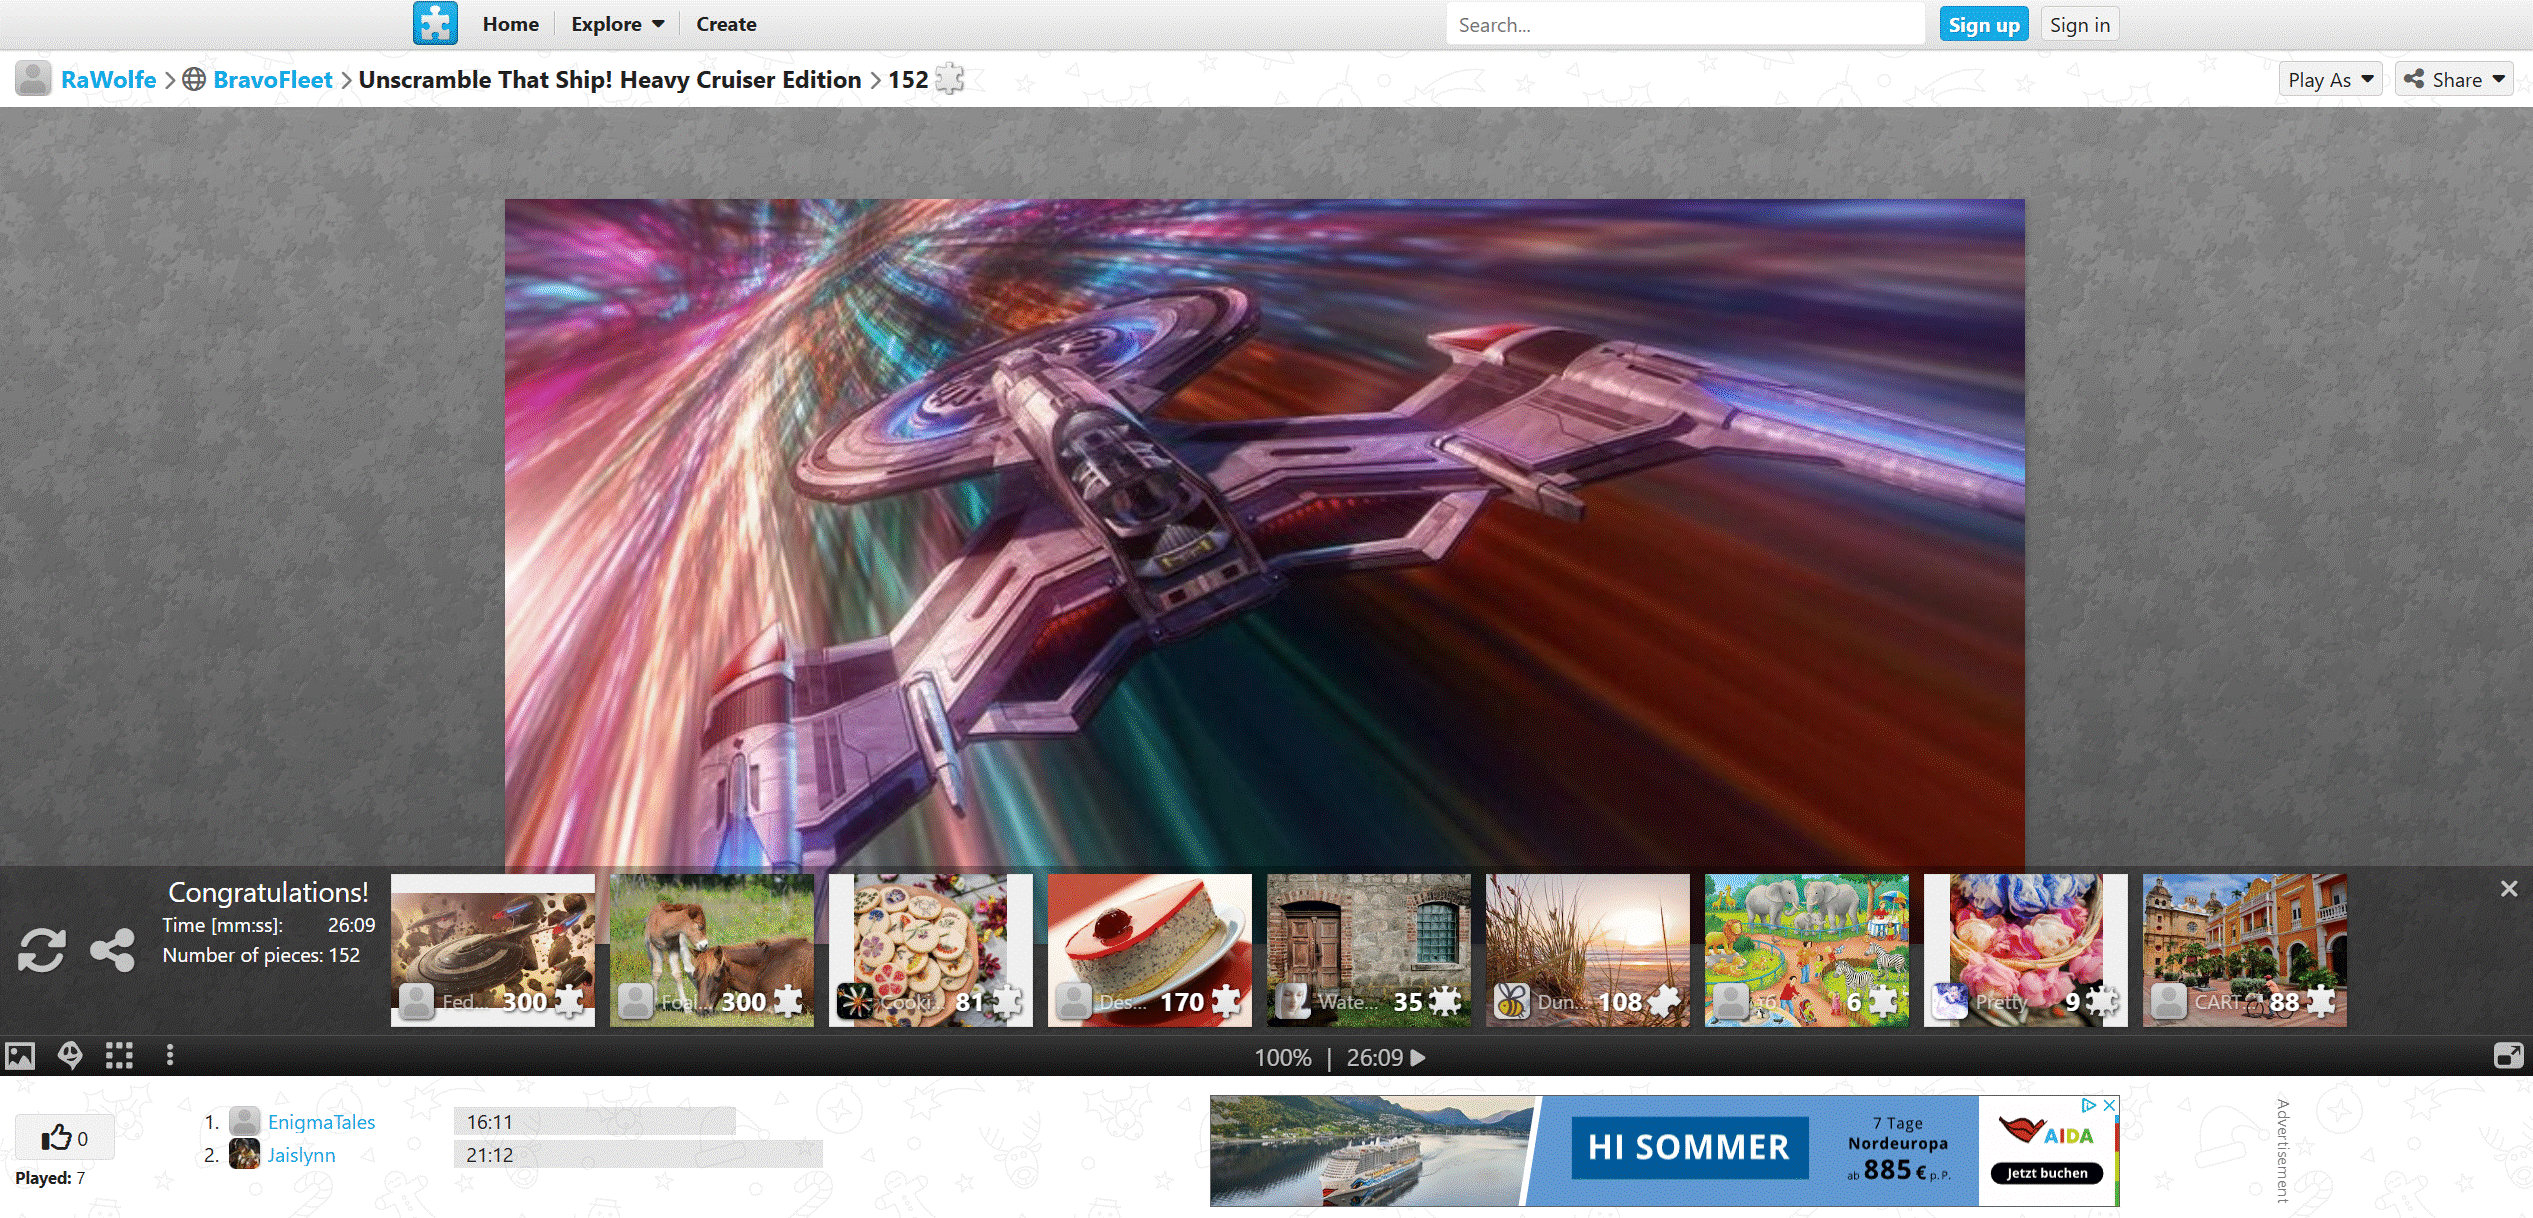Image resolution: width=2533 pixels, height=1218 pixels.
Task: Open EnigmaTales' profile link
Action: 321,1122
